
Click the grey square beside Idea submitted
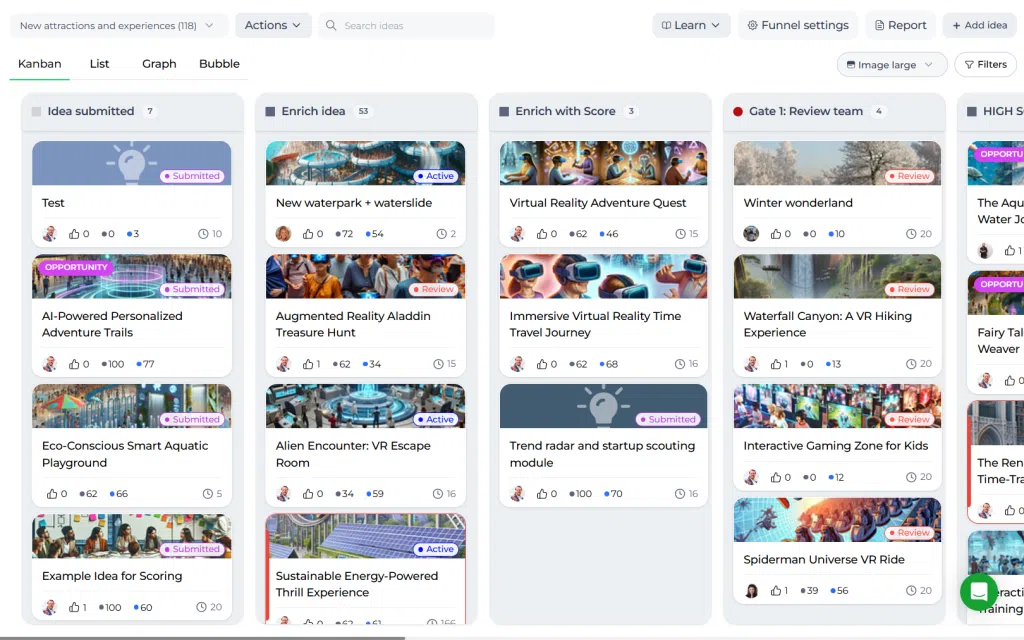37,112
